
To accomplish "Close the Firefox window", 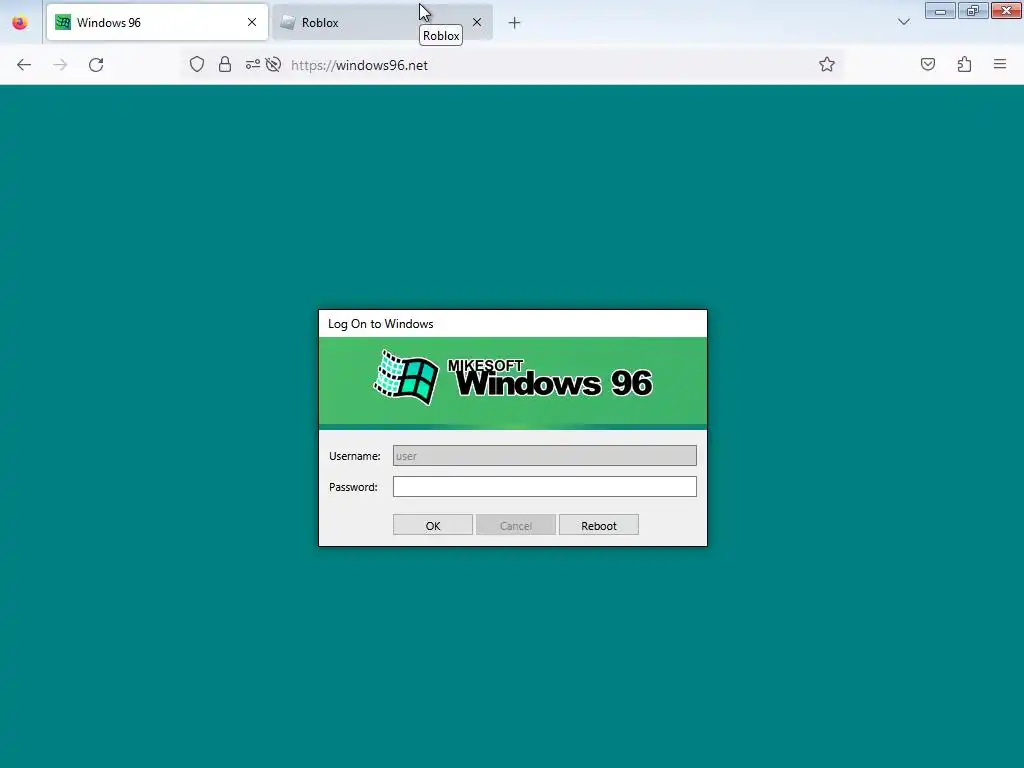I will click(x=1006, y=10).
